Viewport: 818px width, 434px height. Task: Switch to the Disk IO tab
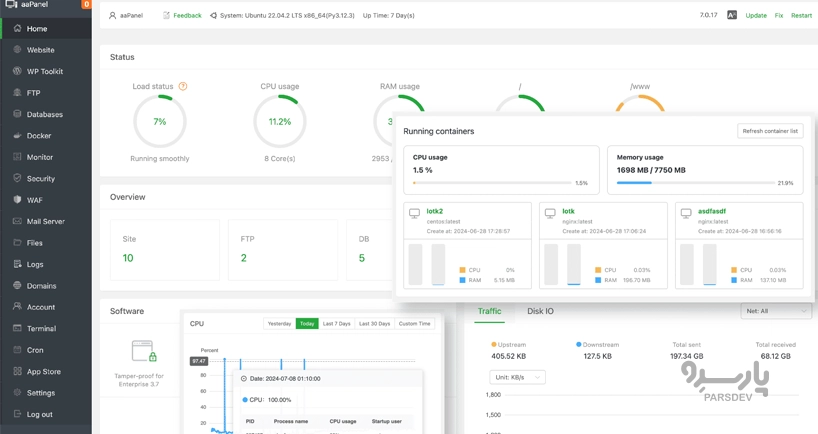tap(540, 311)
